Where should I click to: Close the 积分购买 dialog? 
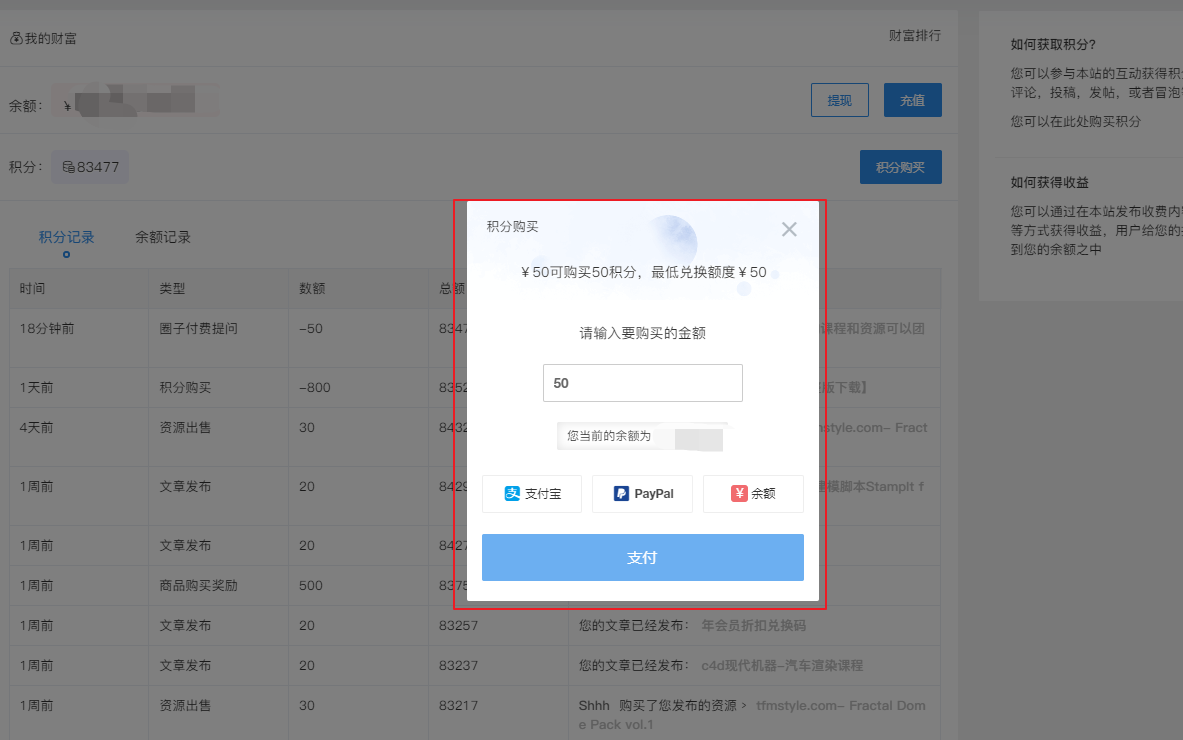click(789, 229)
